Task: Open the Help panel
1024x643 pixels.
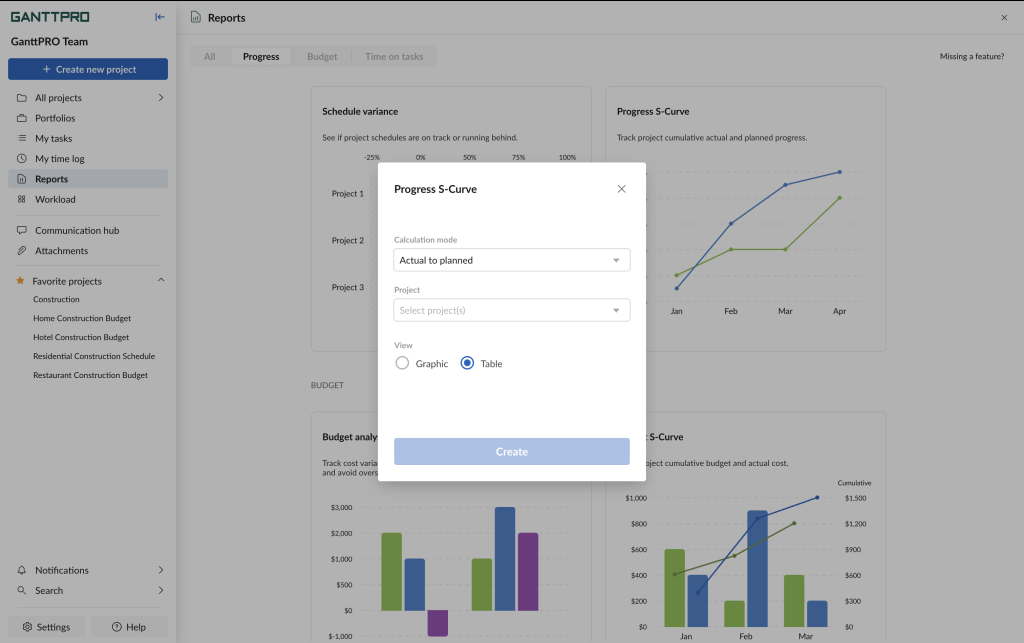Action: [129, 627]
